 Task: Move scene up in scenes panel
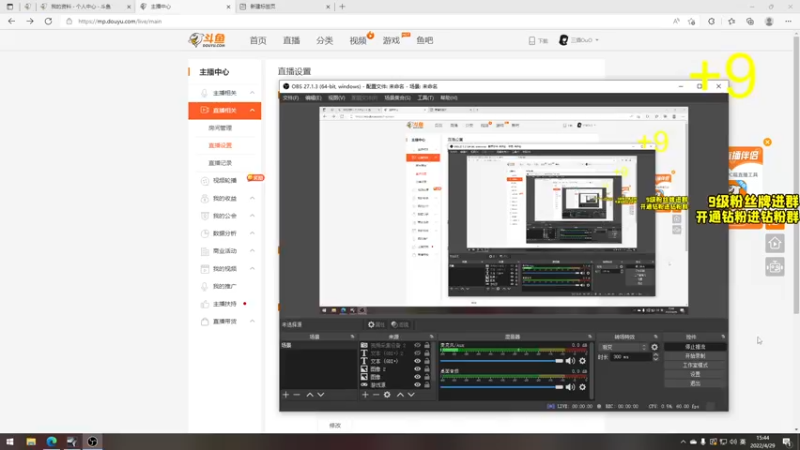pyautogui.click(x=310, y=395)
